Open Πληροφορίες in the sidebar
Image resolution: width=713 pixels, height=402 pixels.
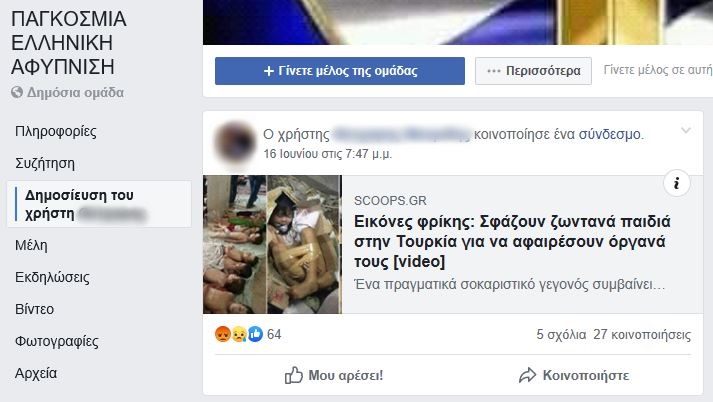coord(55,131)
